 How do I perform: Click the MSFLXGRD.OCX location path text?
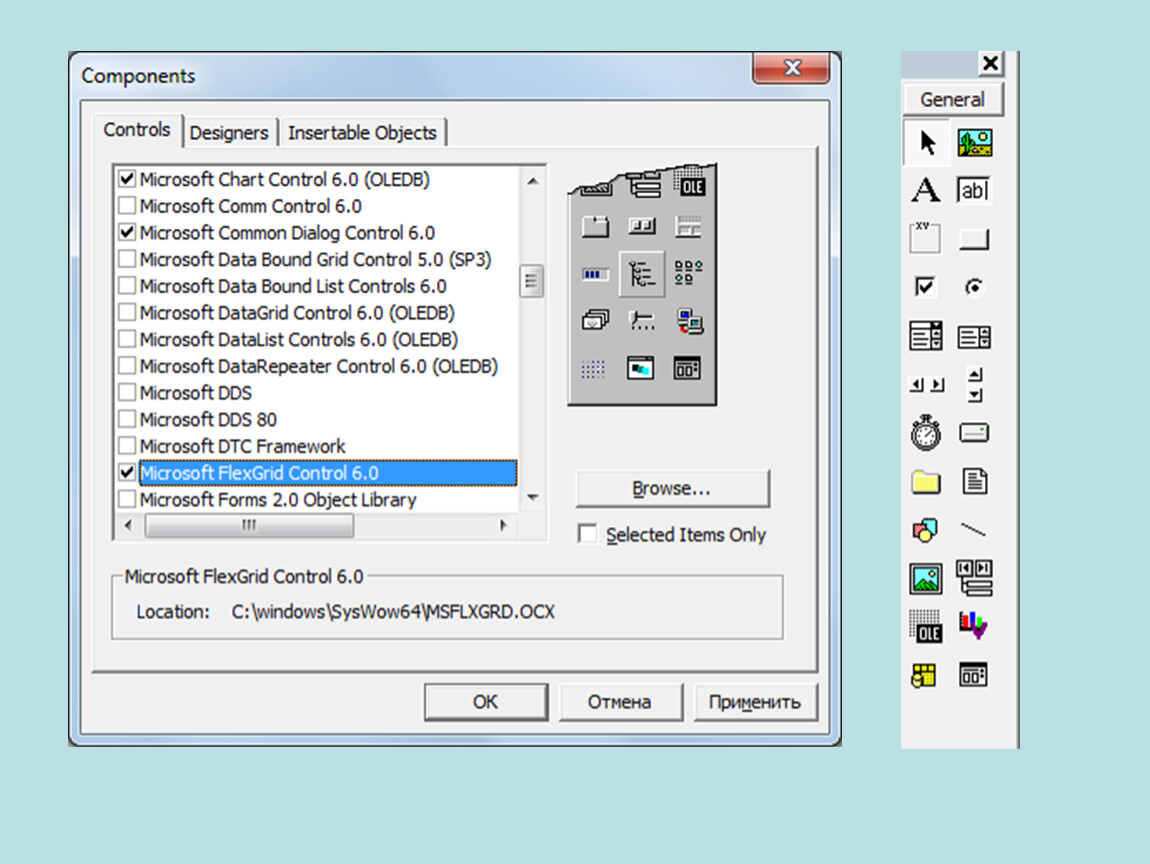[393, 612]
